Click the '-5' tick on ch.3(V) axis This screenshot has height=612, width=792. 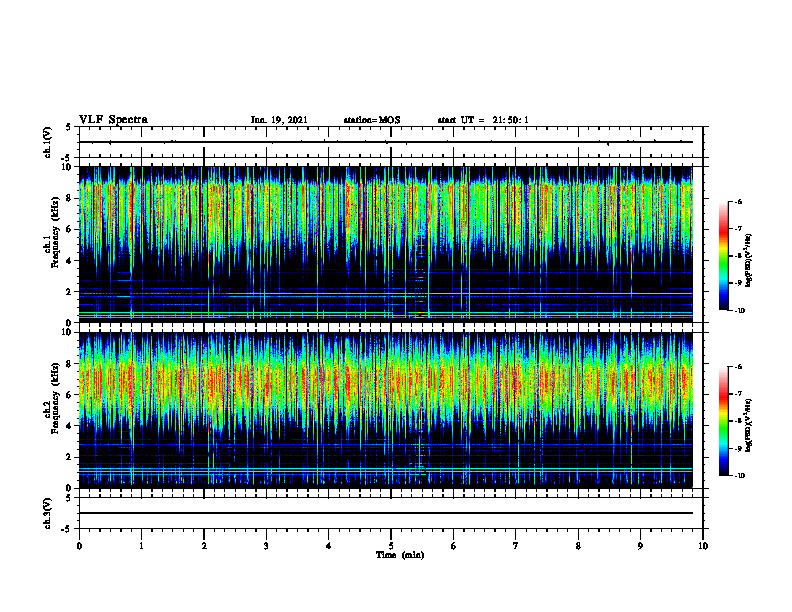tap(68, 529)
